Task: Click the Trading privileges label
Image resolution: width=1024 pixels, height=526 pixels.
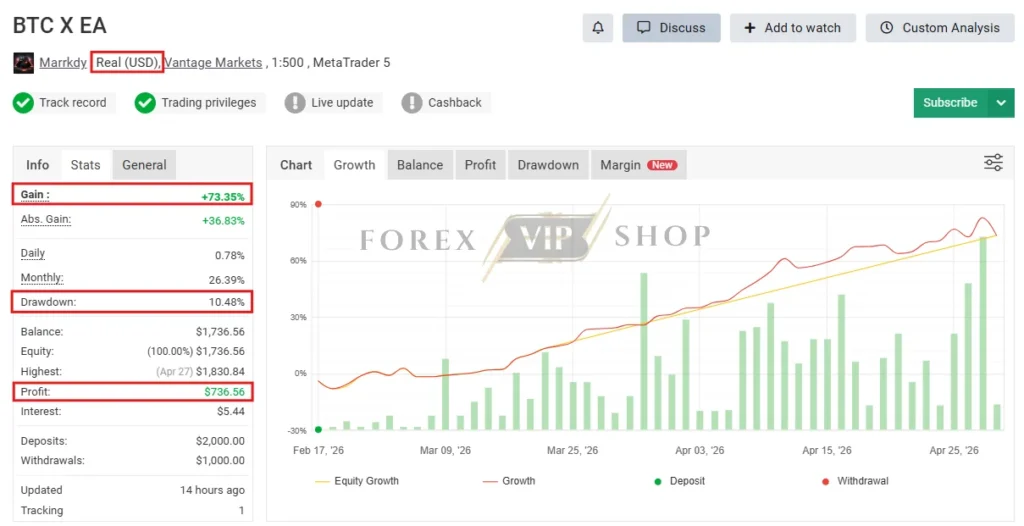Action: [209, 103]
